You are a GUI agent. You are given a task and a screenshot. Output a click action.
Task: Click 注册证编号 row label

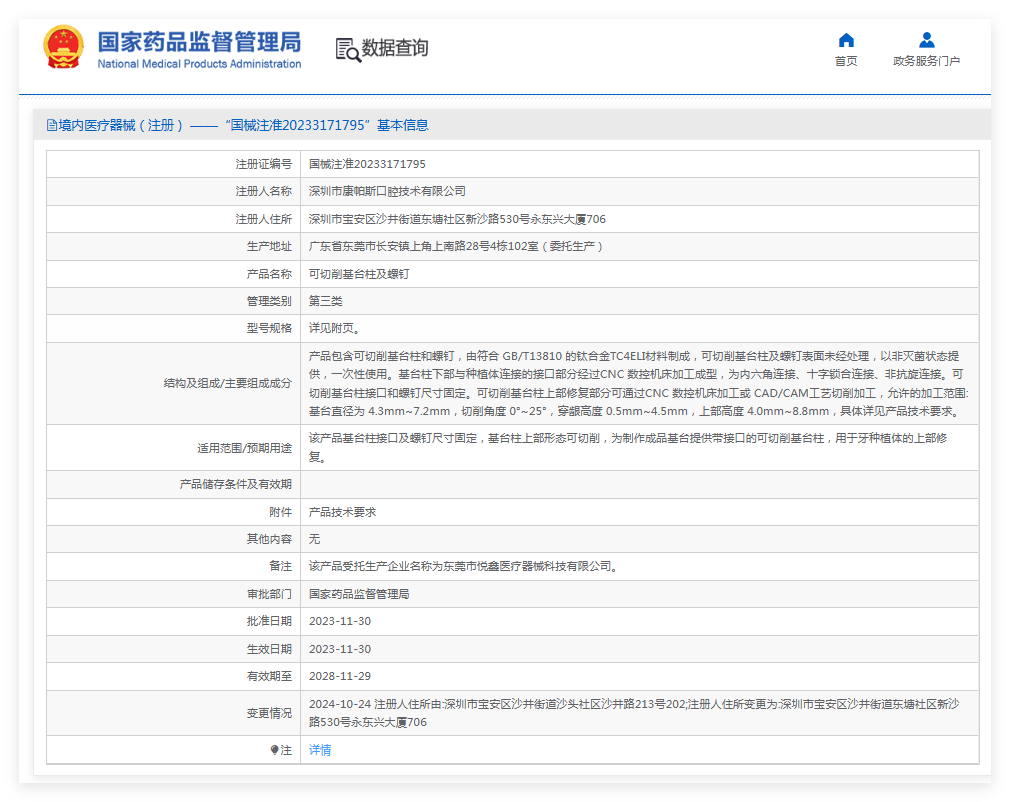pyautogui.click(x=263, y=164)
